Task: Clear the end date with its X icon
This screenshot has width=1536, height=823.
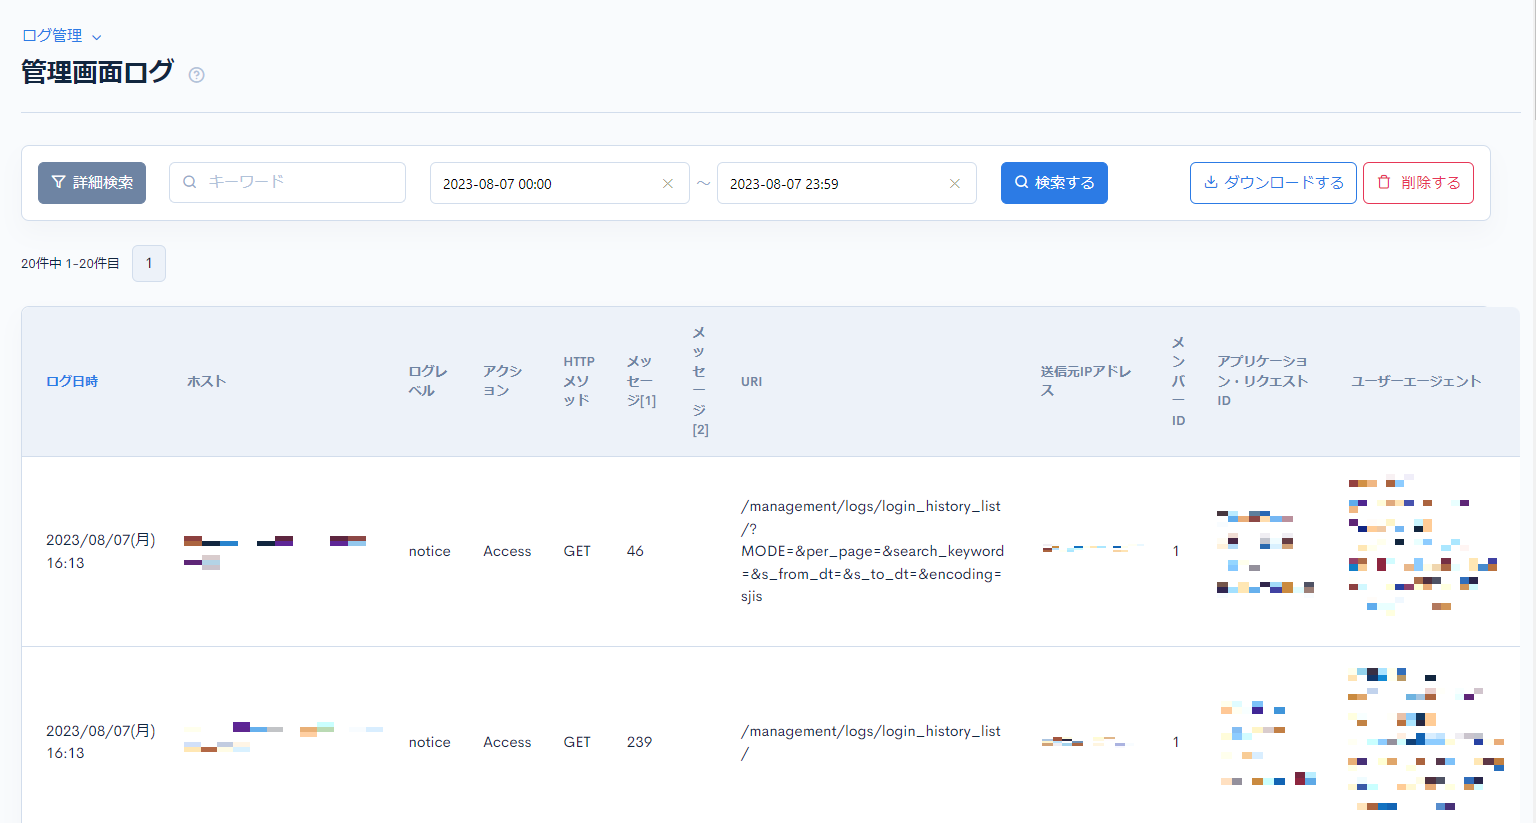Action: [x=955, y=184]
